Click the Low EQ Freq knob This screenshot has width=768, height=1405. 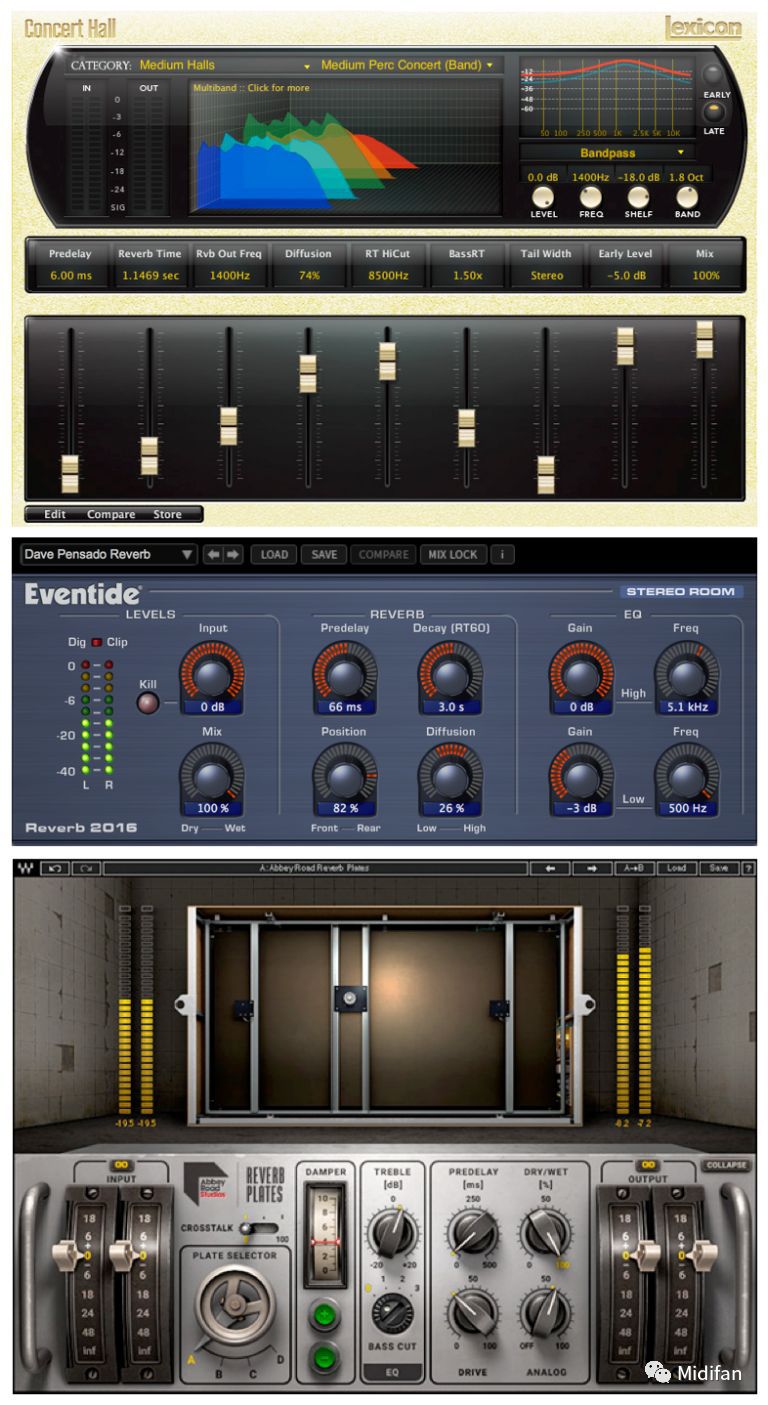tap(686, 779)
